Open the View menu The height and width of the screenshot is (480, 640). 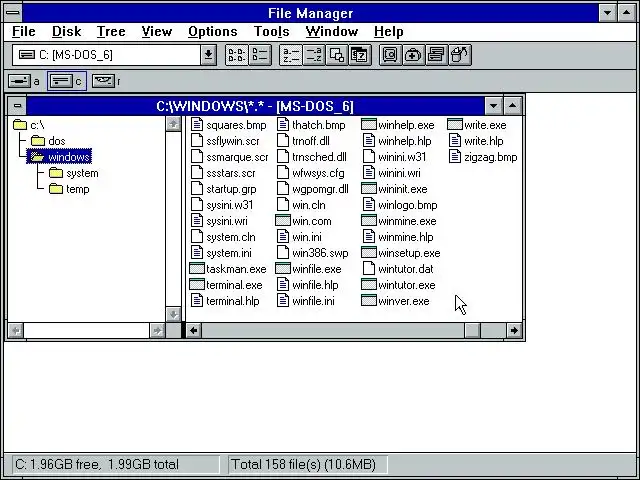[157, 31]
